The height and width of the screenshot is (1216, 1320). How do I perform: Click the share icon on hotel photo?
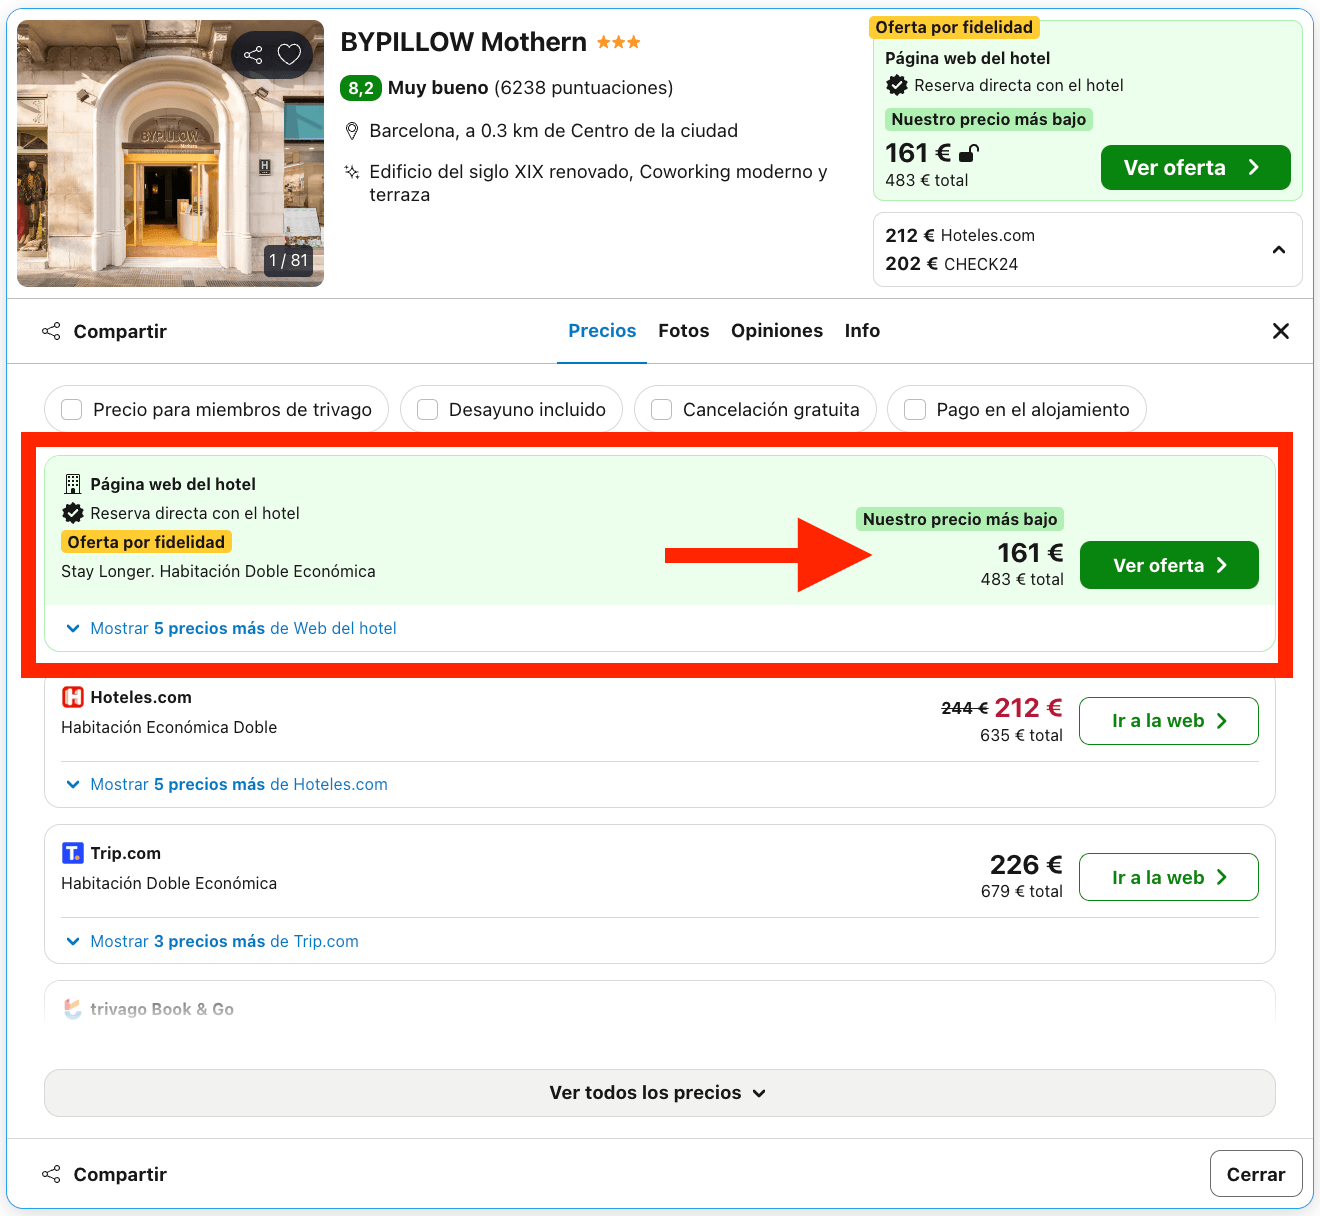[x=253, y=55]
